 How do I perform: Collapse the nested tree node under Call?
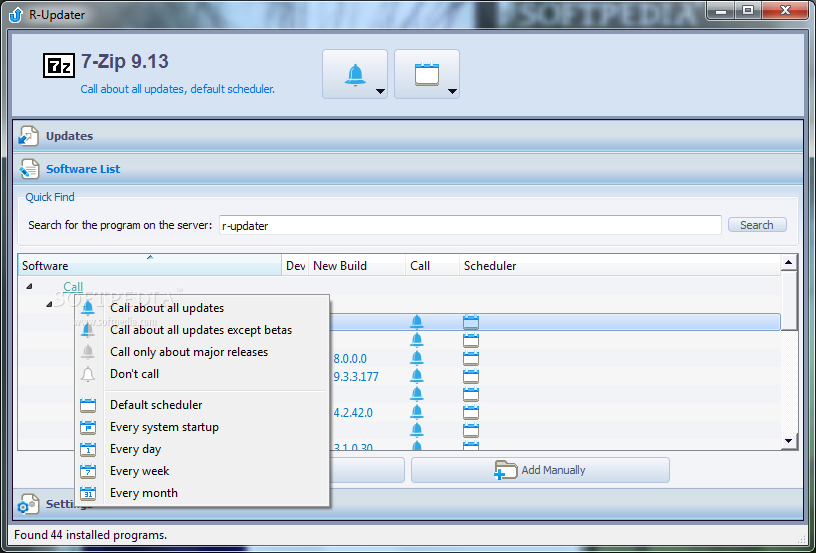pyautogui.click(x=49, y=304)
